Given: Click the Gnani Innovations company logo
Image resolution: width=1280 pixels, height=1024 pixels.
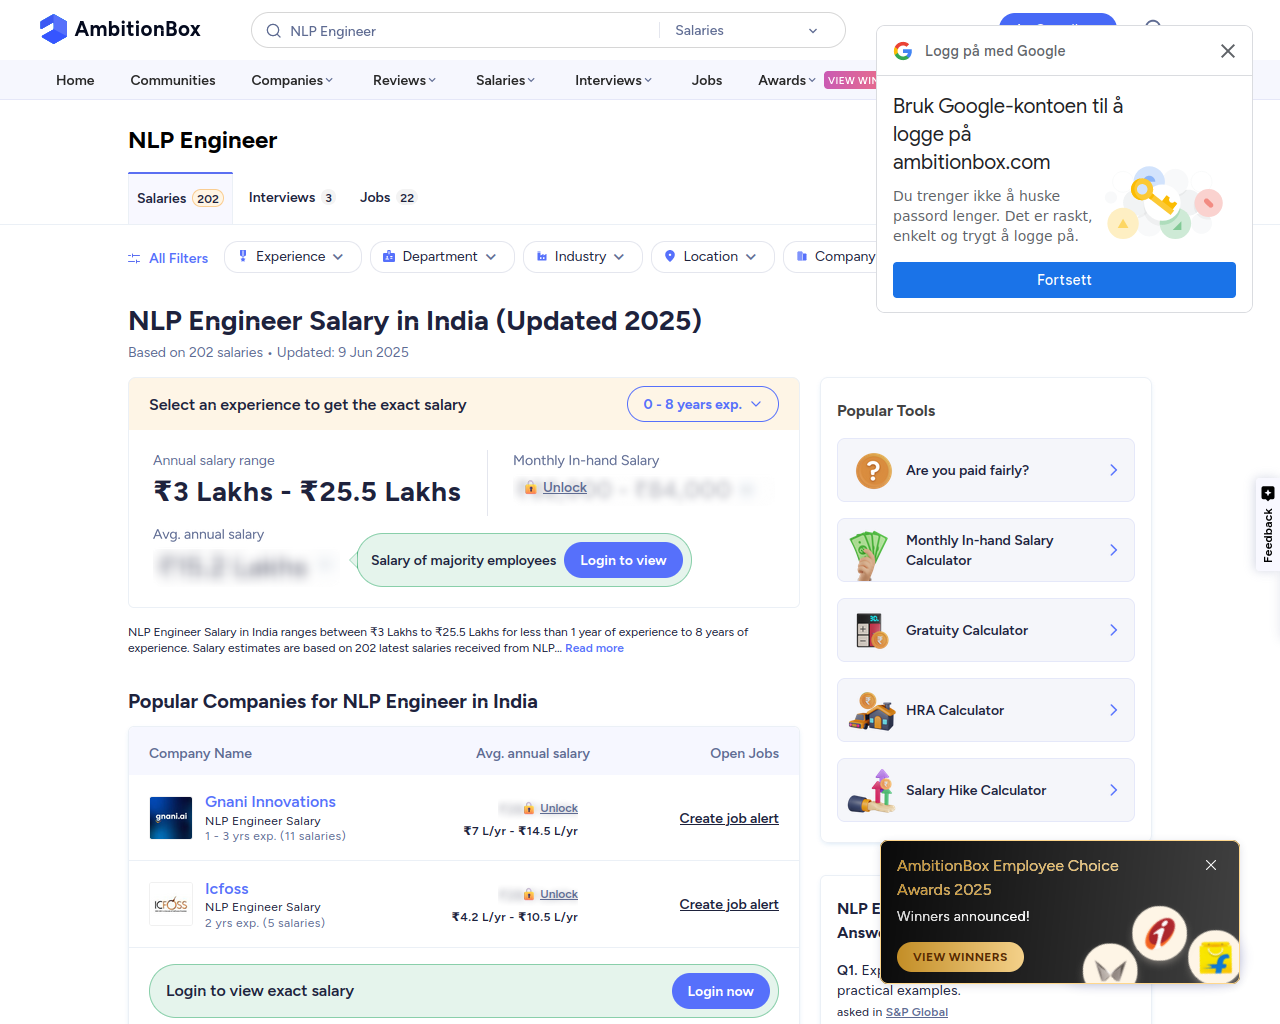Looking at the screenshot, I should click(170, 818).
